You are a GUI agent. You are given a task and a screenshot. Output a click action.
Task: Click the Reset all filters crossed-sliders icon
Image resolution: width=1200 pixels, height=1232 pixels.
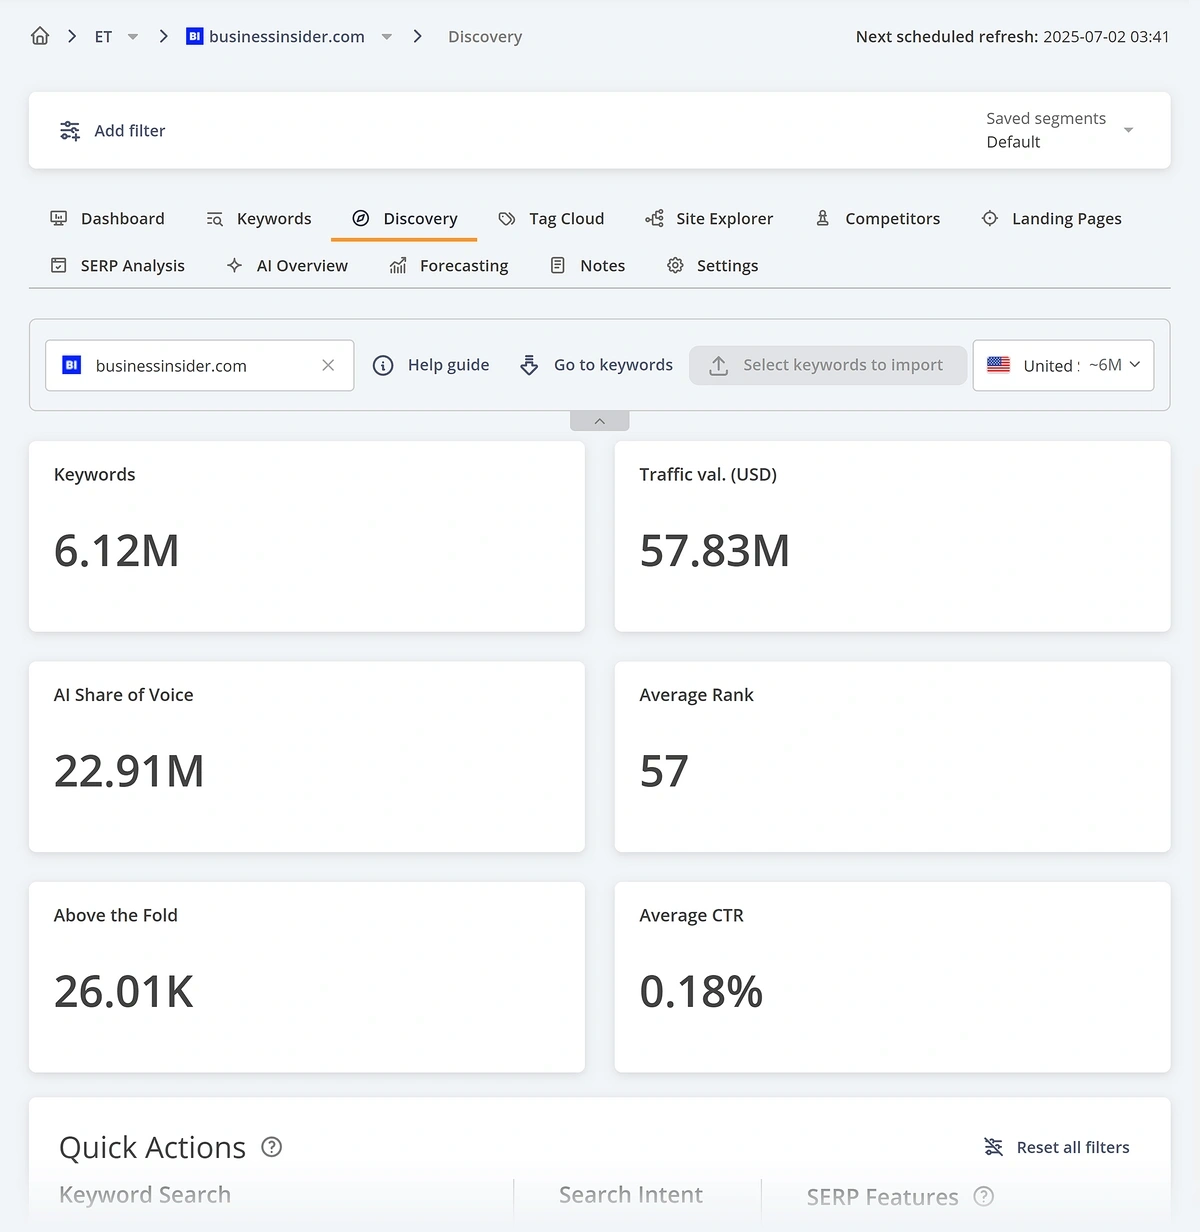tap(994, 1147)
